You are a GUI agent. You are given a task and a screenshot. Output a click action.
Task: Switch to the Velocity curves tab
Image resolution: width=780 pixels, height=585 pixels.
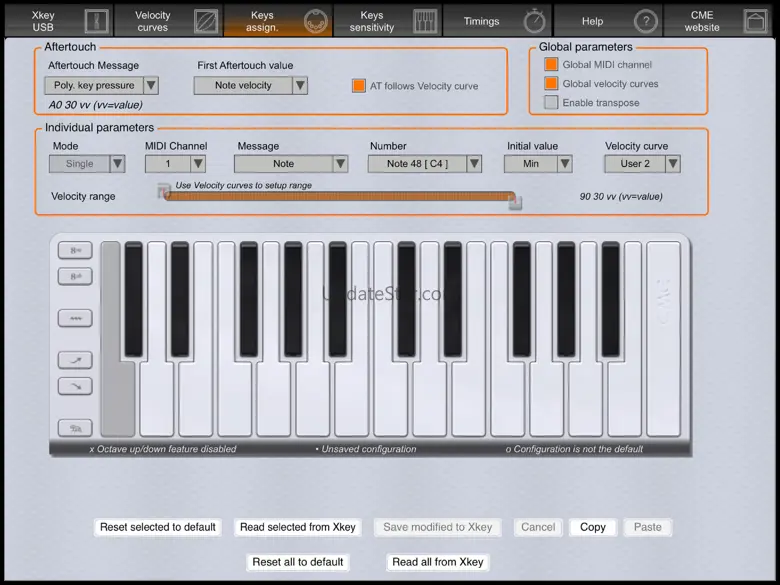click(169, 20)
